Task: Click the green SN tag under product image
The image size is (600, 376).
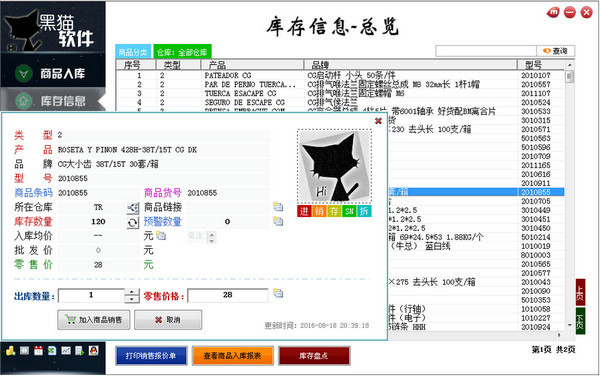Action: 349,211
